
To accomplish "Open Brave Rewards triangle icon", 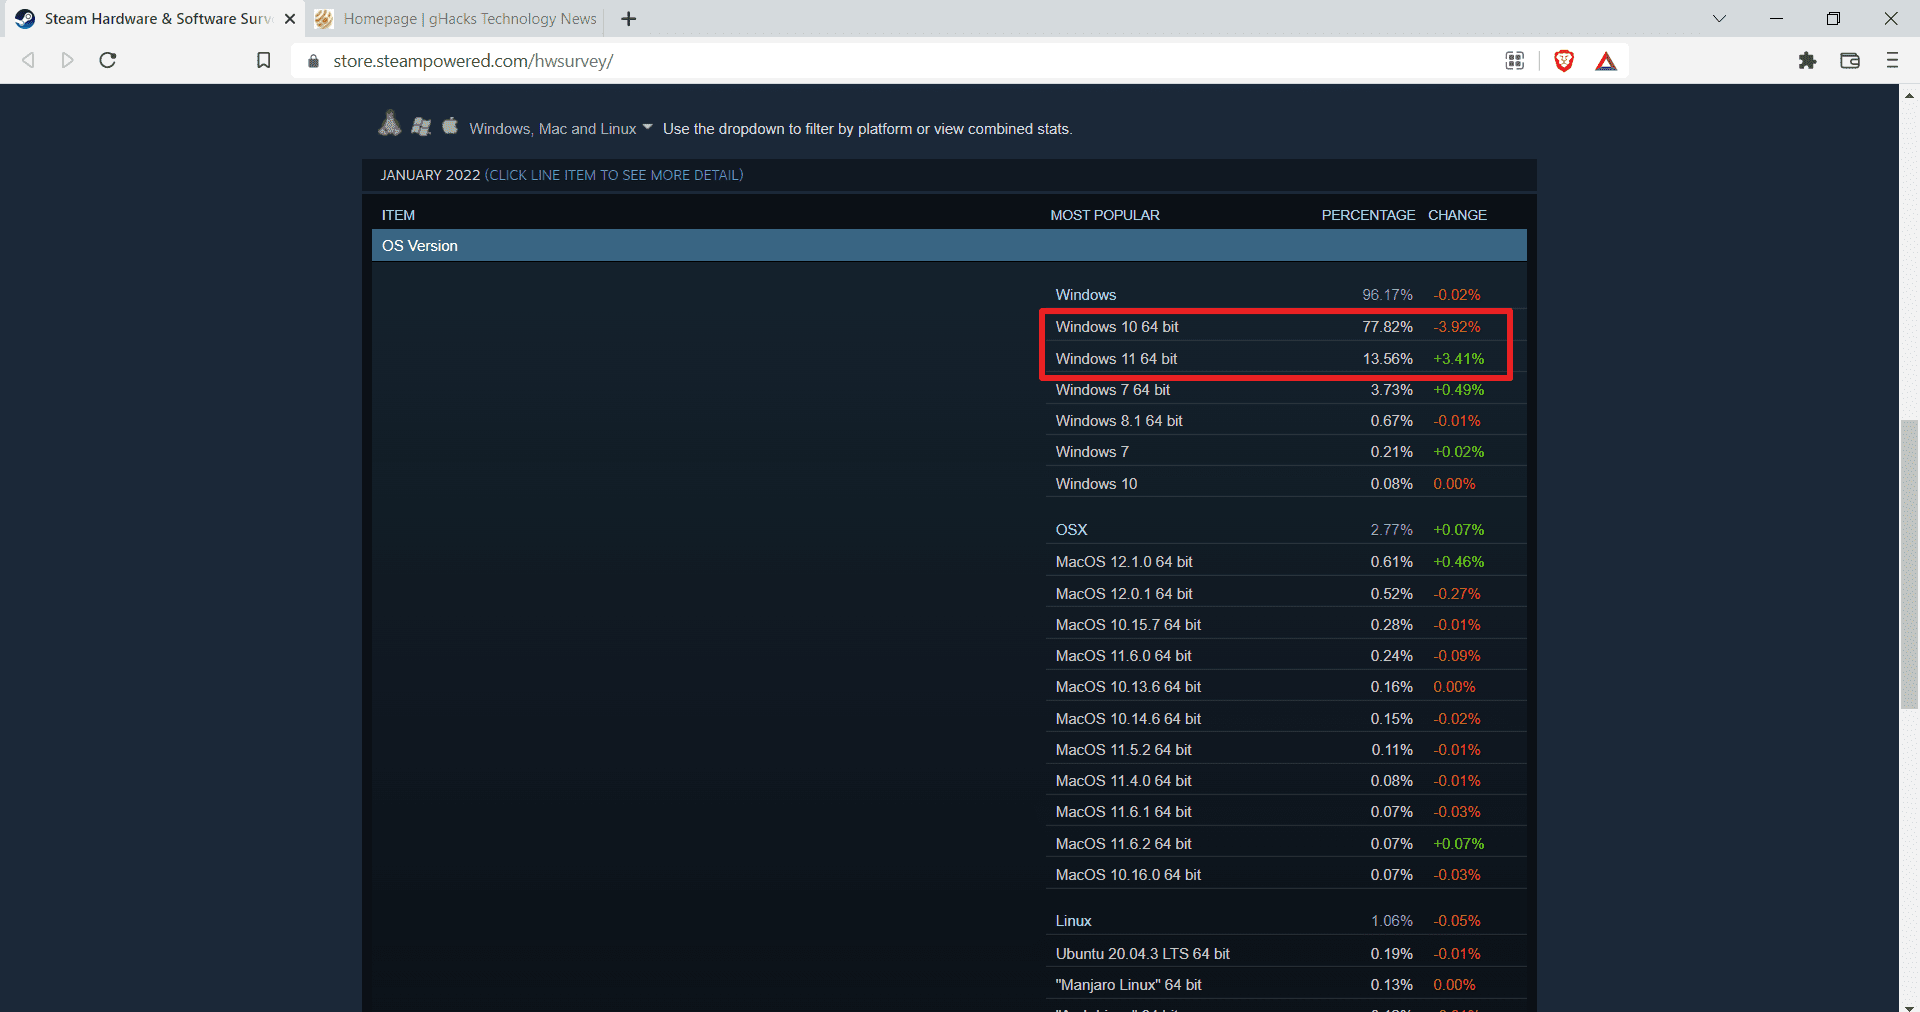I will pos(1605,61).
